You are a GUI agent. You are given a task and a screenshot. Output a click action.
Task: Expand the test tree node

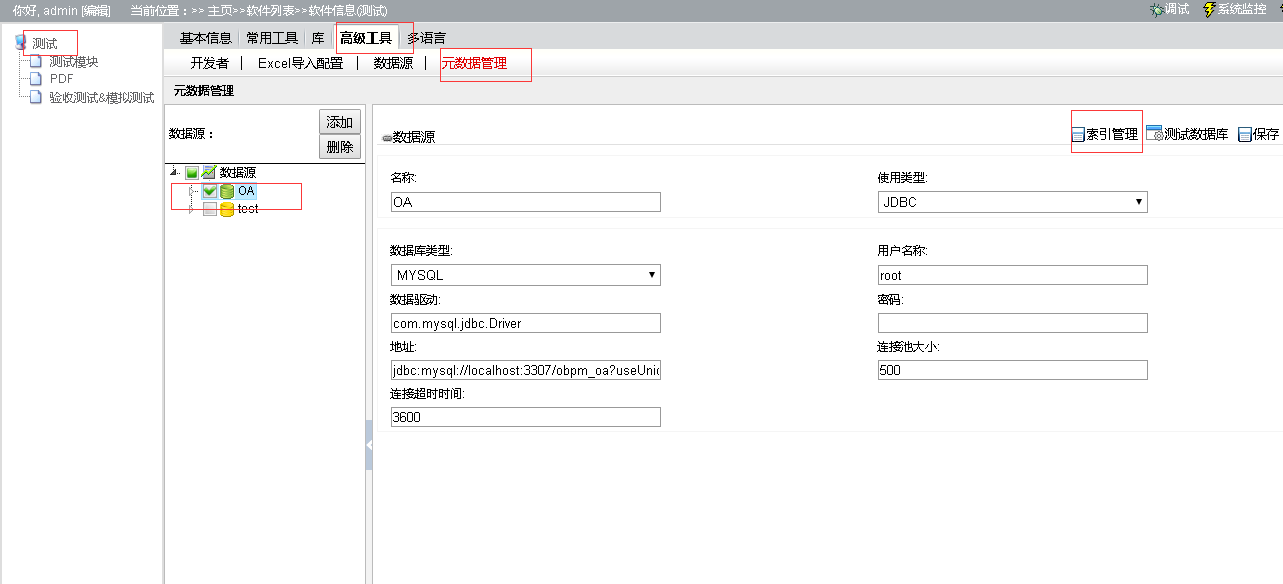pos(193,209)
